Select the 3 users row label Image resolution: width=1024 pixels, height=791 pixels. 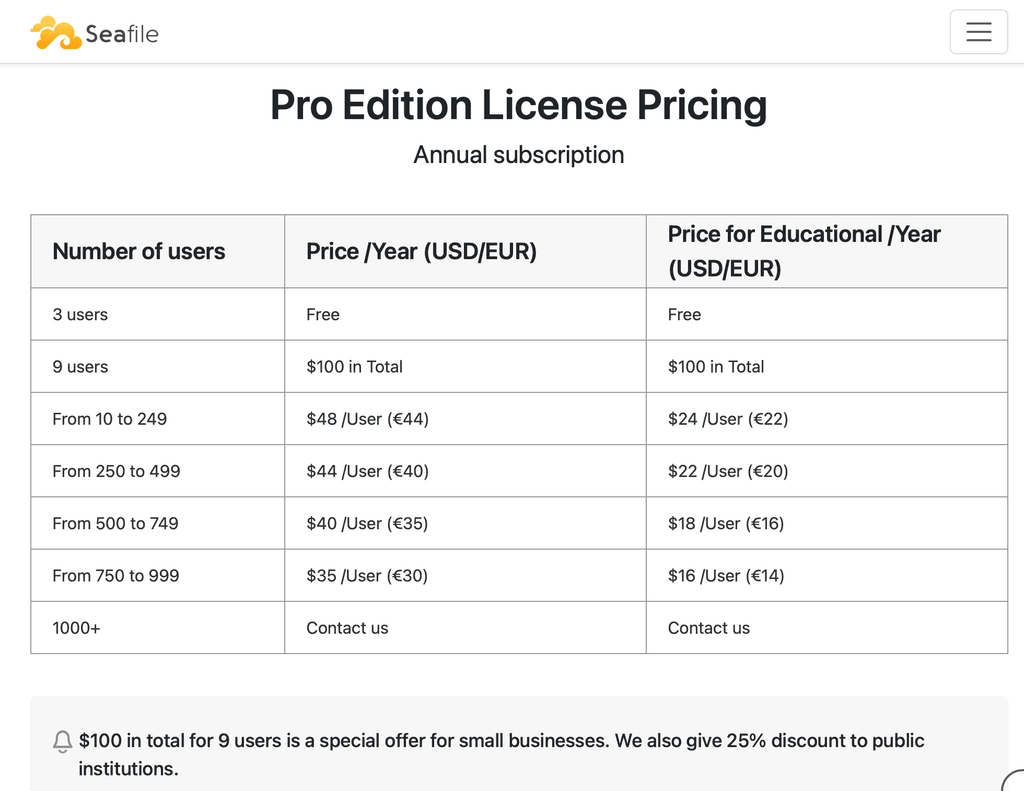pos(80,315)
